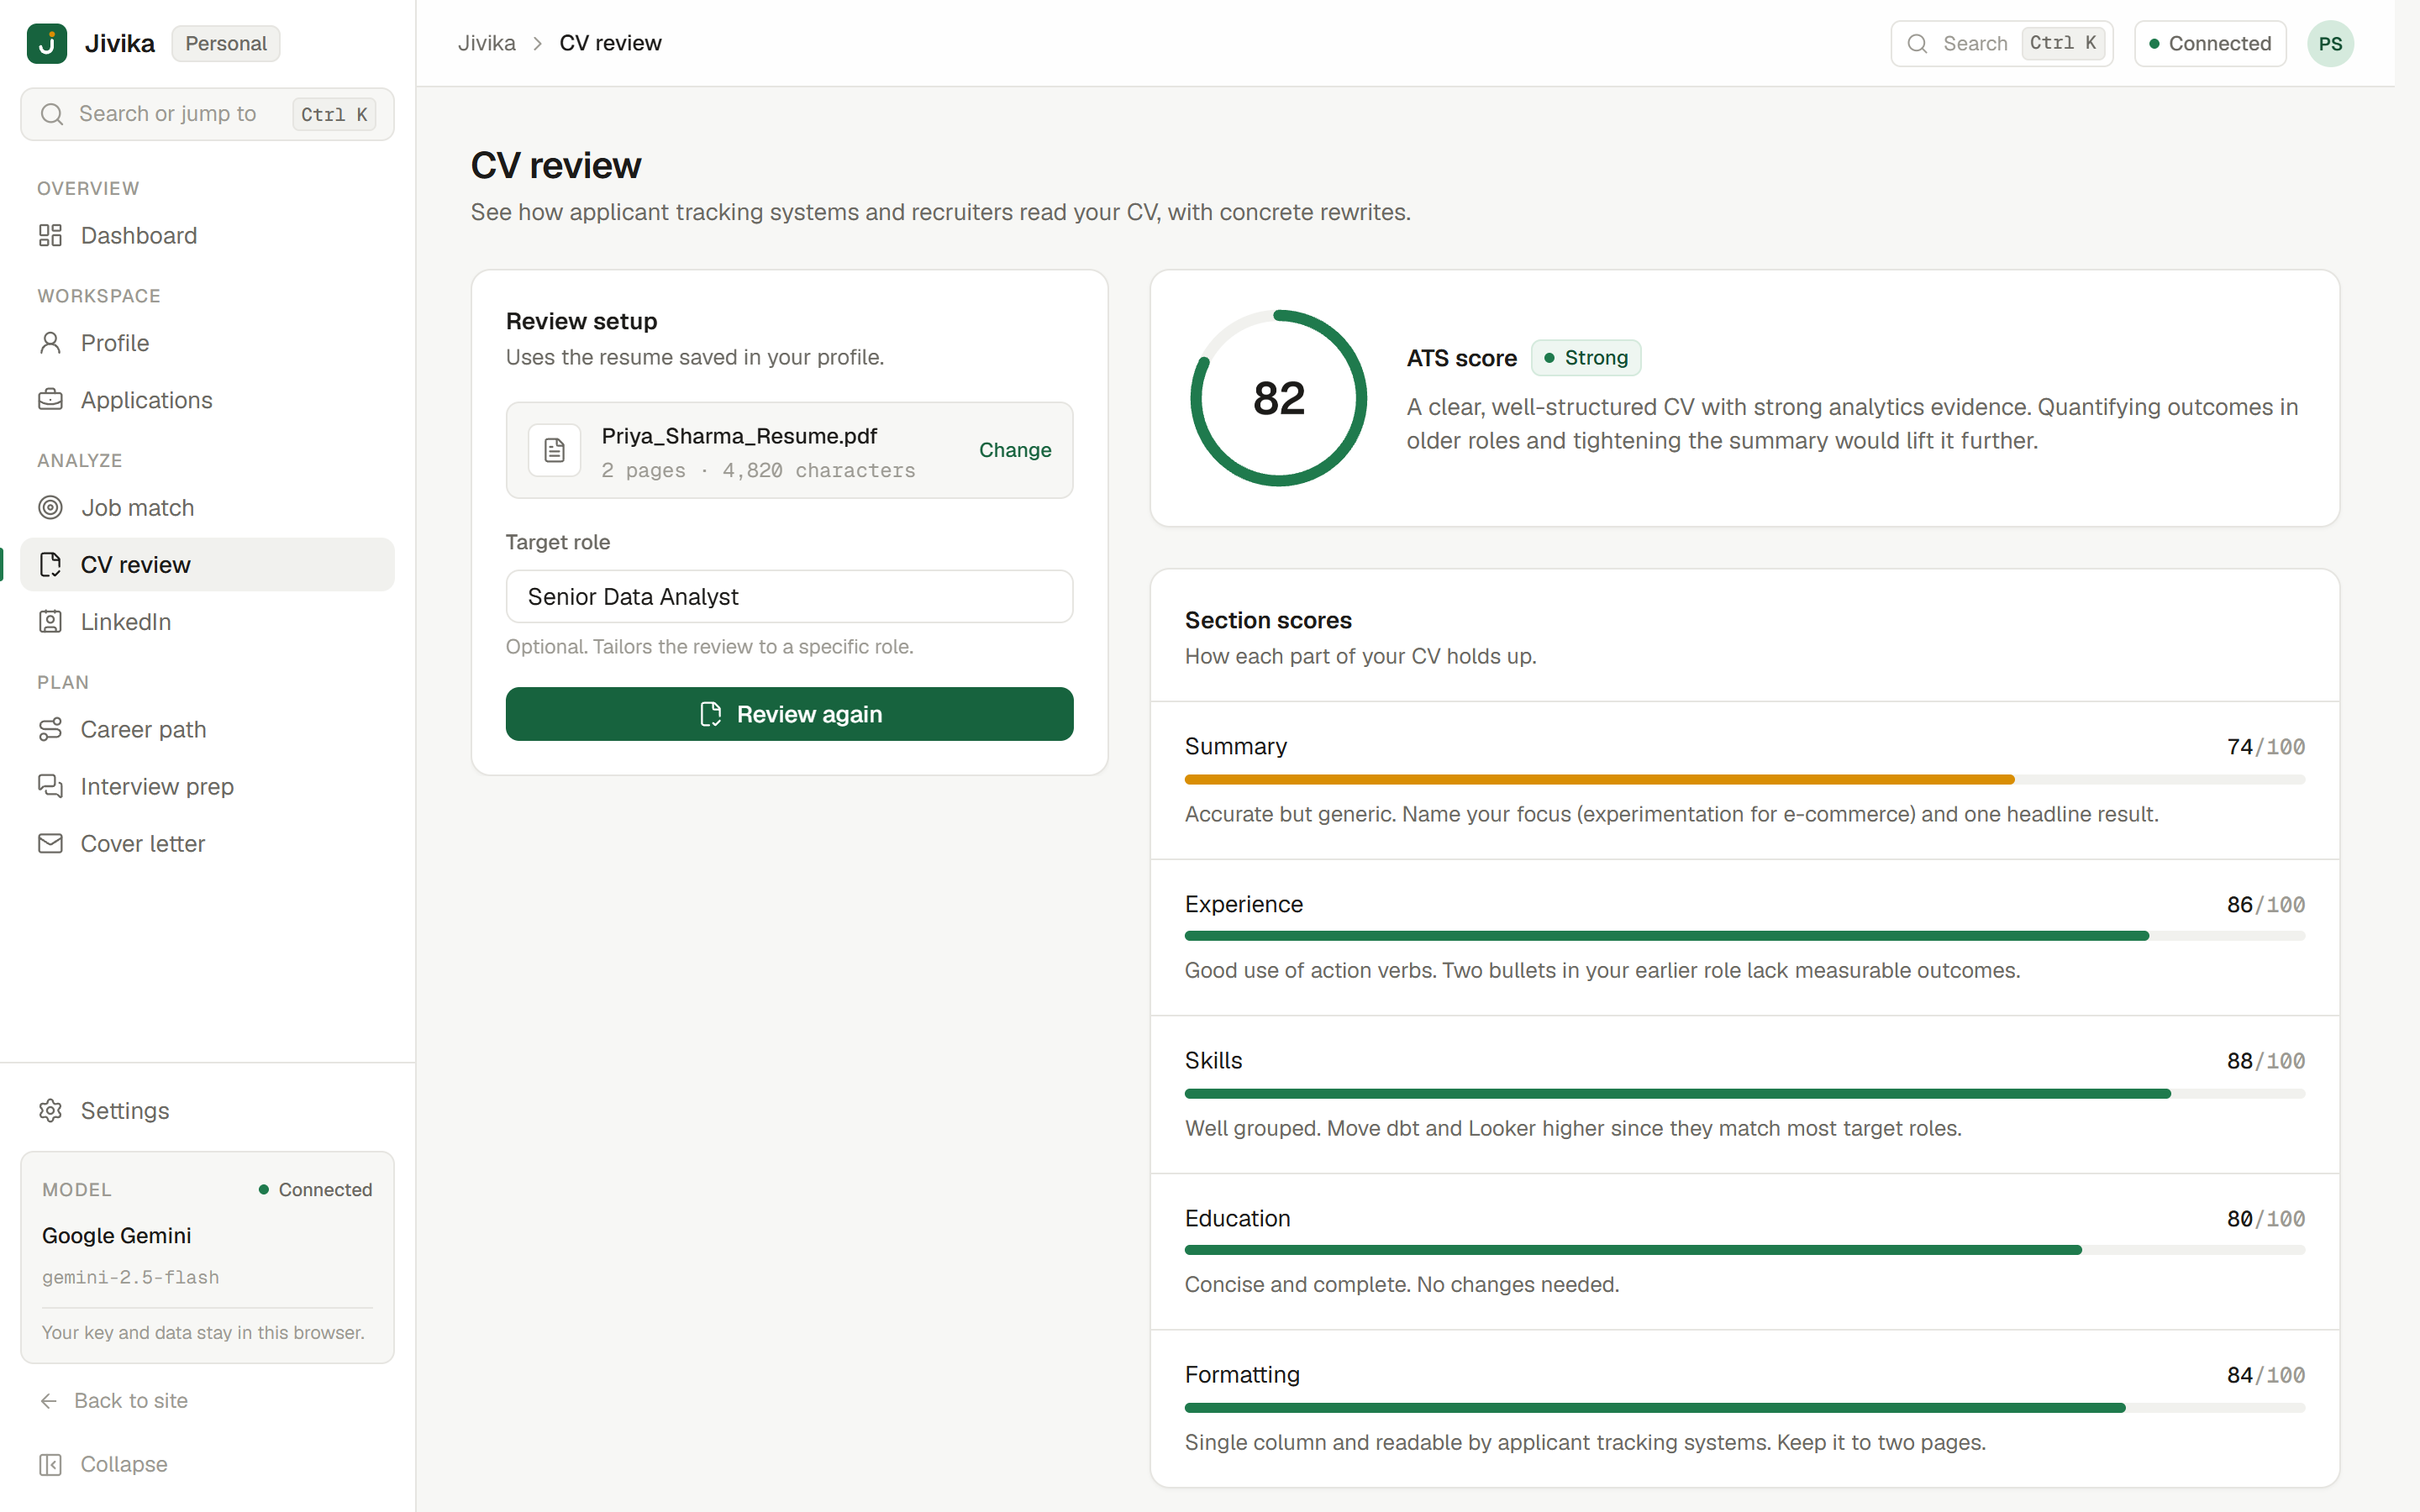Screen dimensions: 2420x1512
Task: Click the Summary score progress bar
Action: pyautogui.click(x=1744, y=779)
